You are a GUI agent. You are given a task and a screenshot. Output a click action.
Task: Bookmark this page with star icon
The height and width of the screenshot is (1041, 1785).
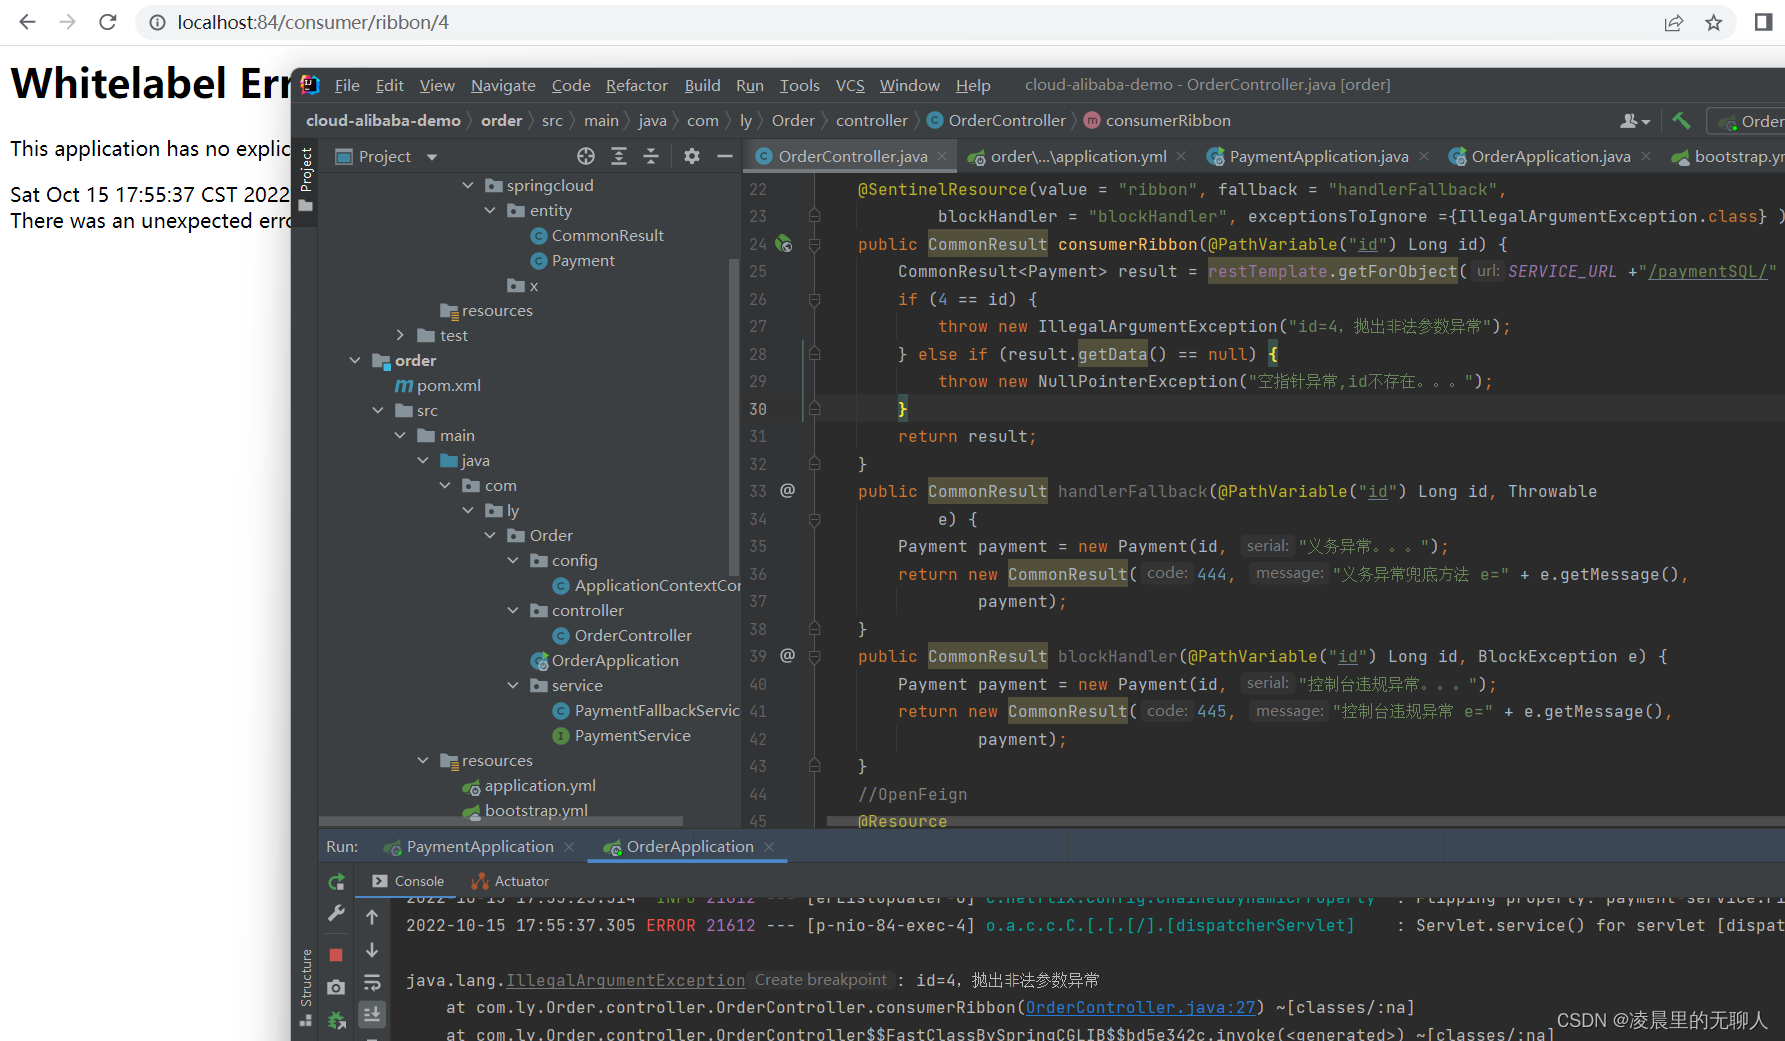click(x=1714, y=22)
